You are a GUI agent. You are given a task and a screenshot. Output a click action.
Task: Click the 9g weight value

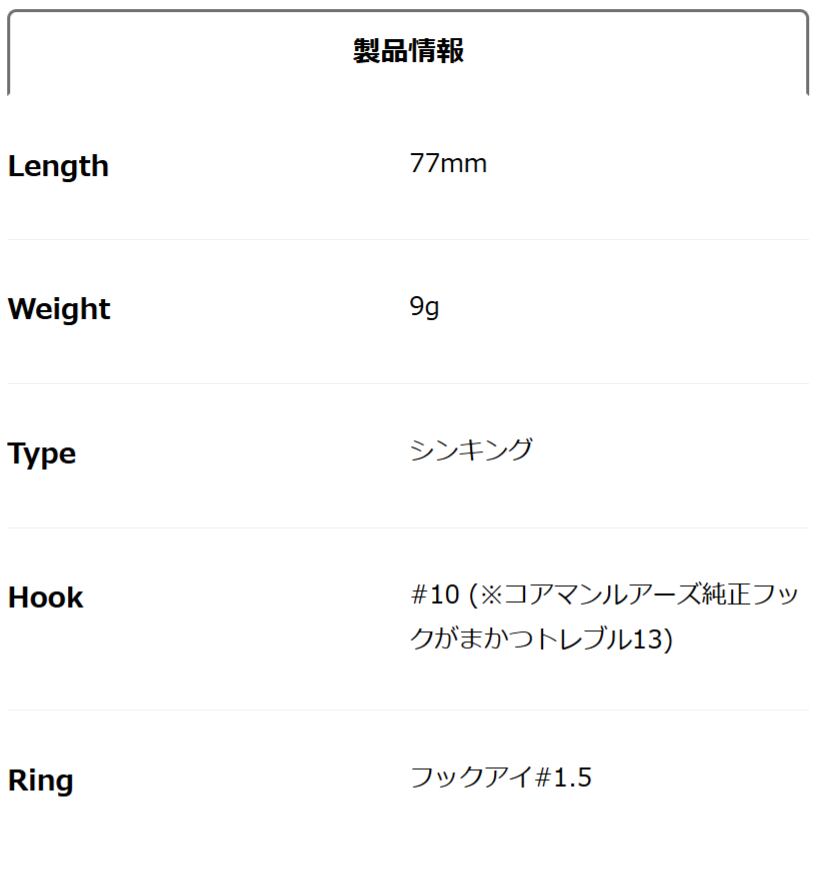click(x=424, y=307)
